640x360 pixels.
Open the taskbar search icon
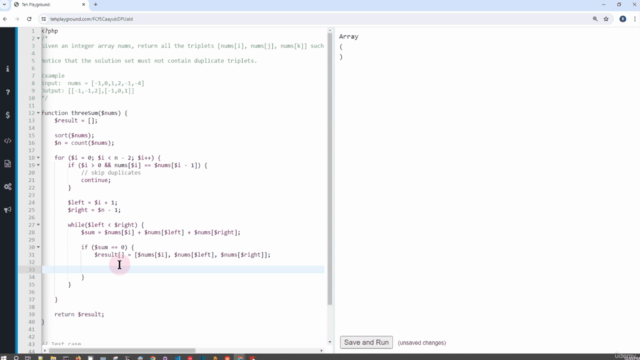[x=16, y=358]
